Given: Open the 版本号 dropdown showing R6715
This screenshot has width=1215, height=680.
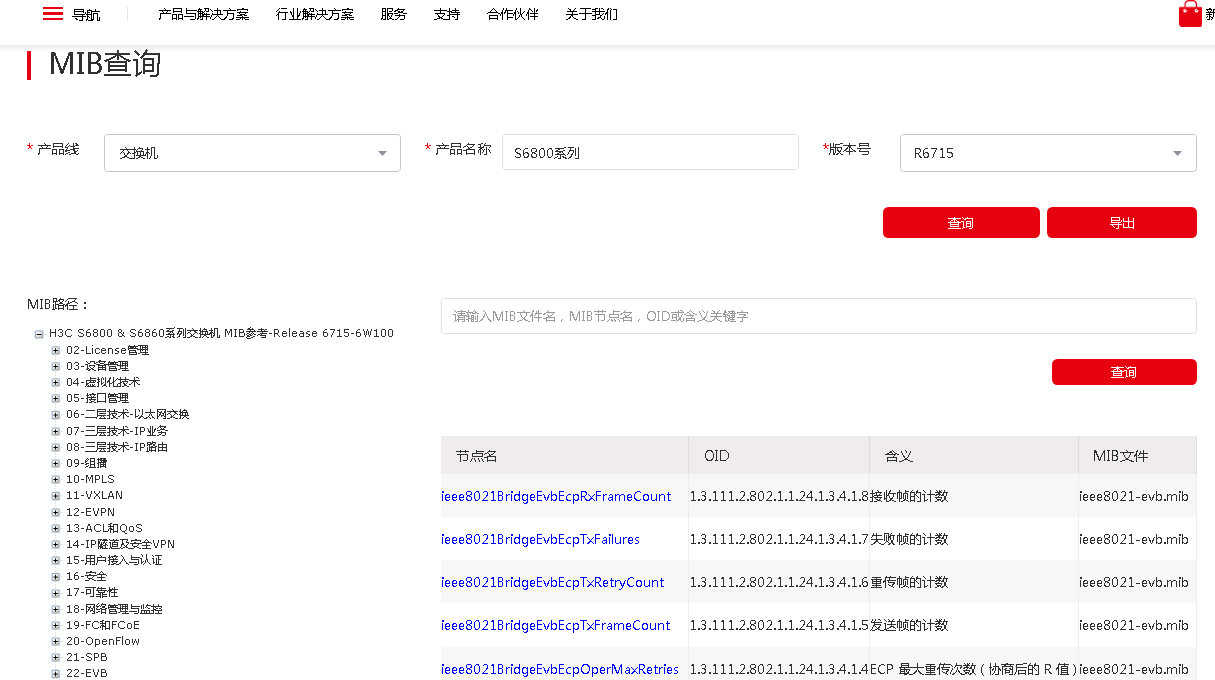Looking at the screenshot, I should (x=1048, y=153).
